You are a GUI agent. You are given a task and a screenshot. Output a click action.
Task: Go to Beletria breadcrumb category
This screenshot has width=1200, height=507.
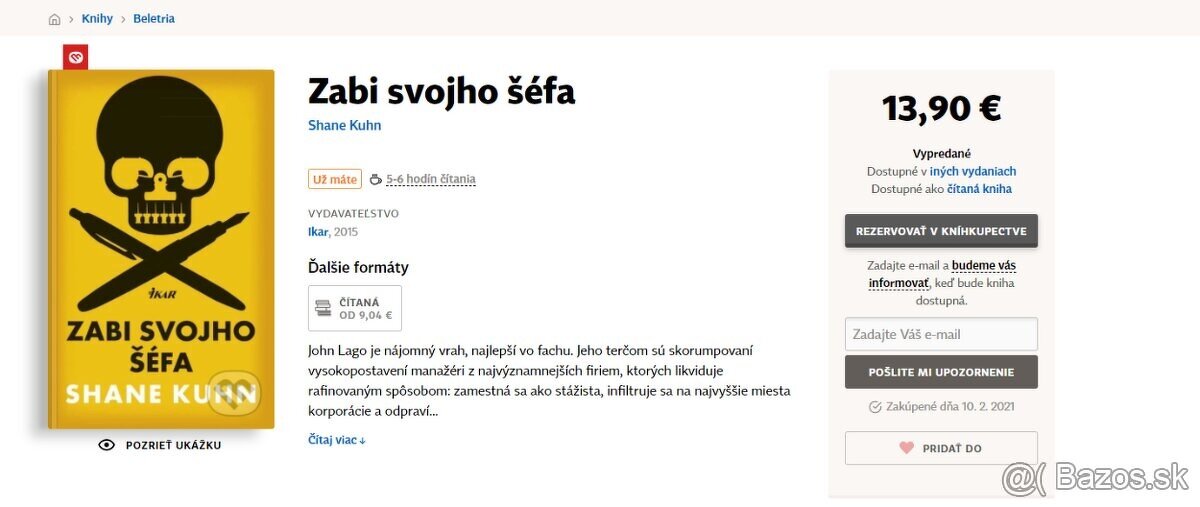154,19
